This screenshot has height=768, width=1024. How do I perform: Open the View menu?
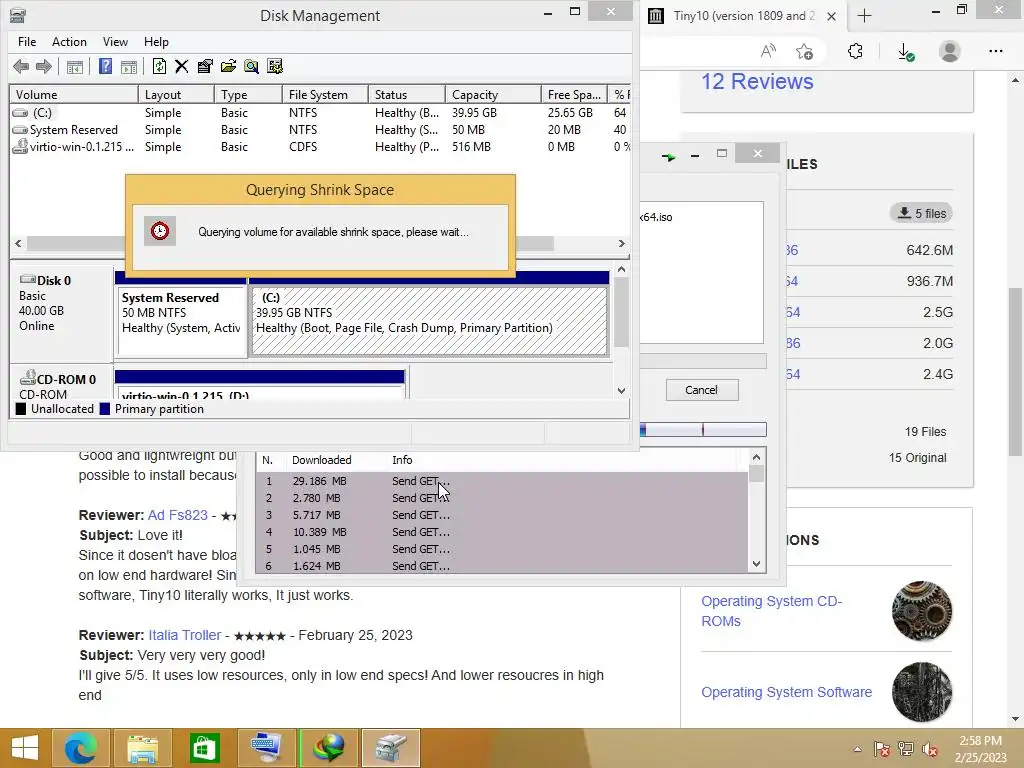(x=115, y=42)
